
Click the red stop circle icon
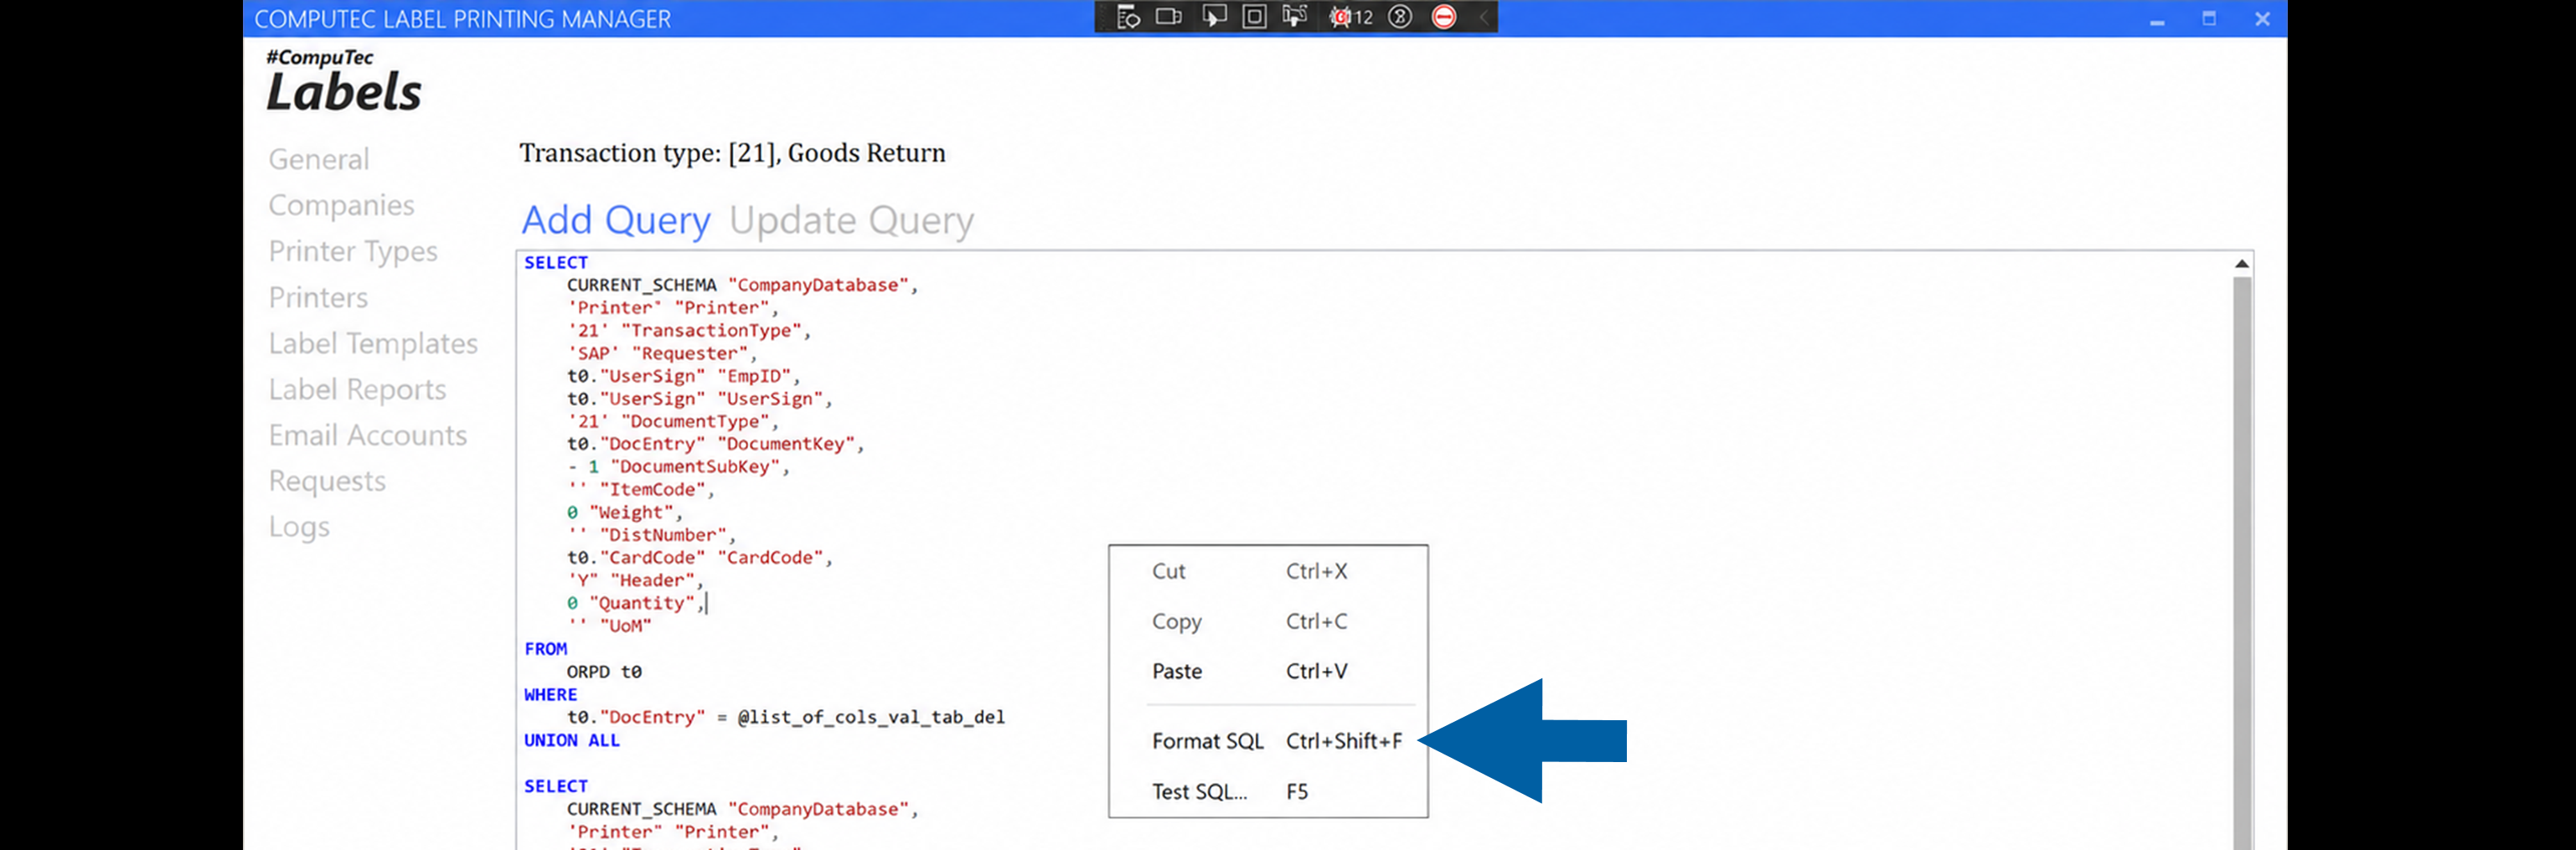(1444, 17)
